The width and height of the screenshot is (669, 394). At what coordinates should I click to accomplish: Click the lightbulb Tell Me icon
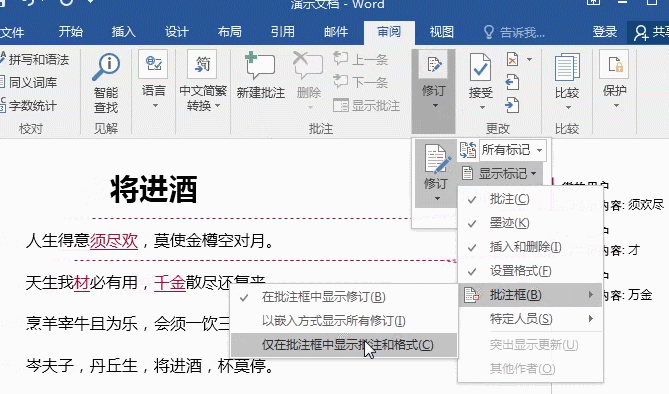click(x=489, y=32)
